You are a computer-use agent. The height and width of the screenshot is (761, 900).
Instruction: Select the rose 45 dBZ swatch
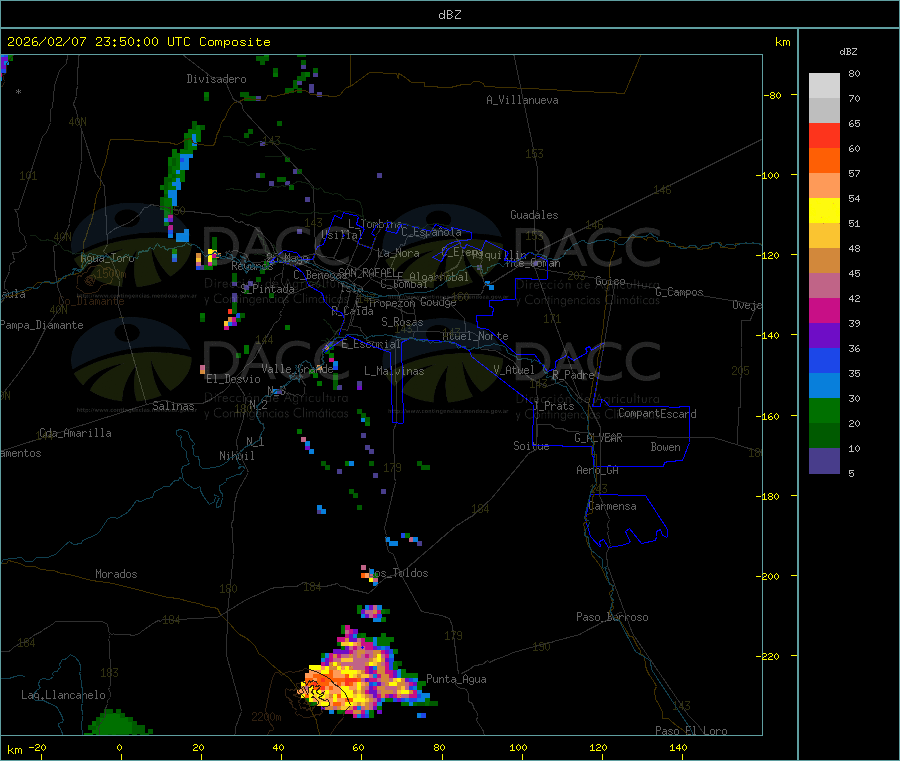pyautogui.click(x=824, y=285)
